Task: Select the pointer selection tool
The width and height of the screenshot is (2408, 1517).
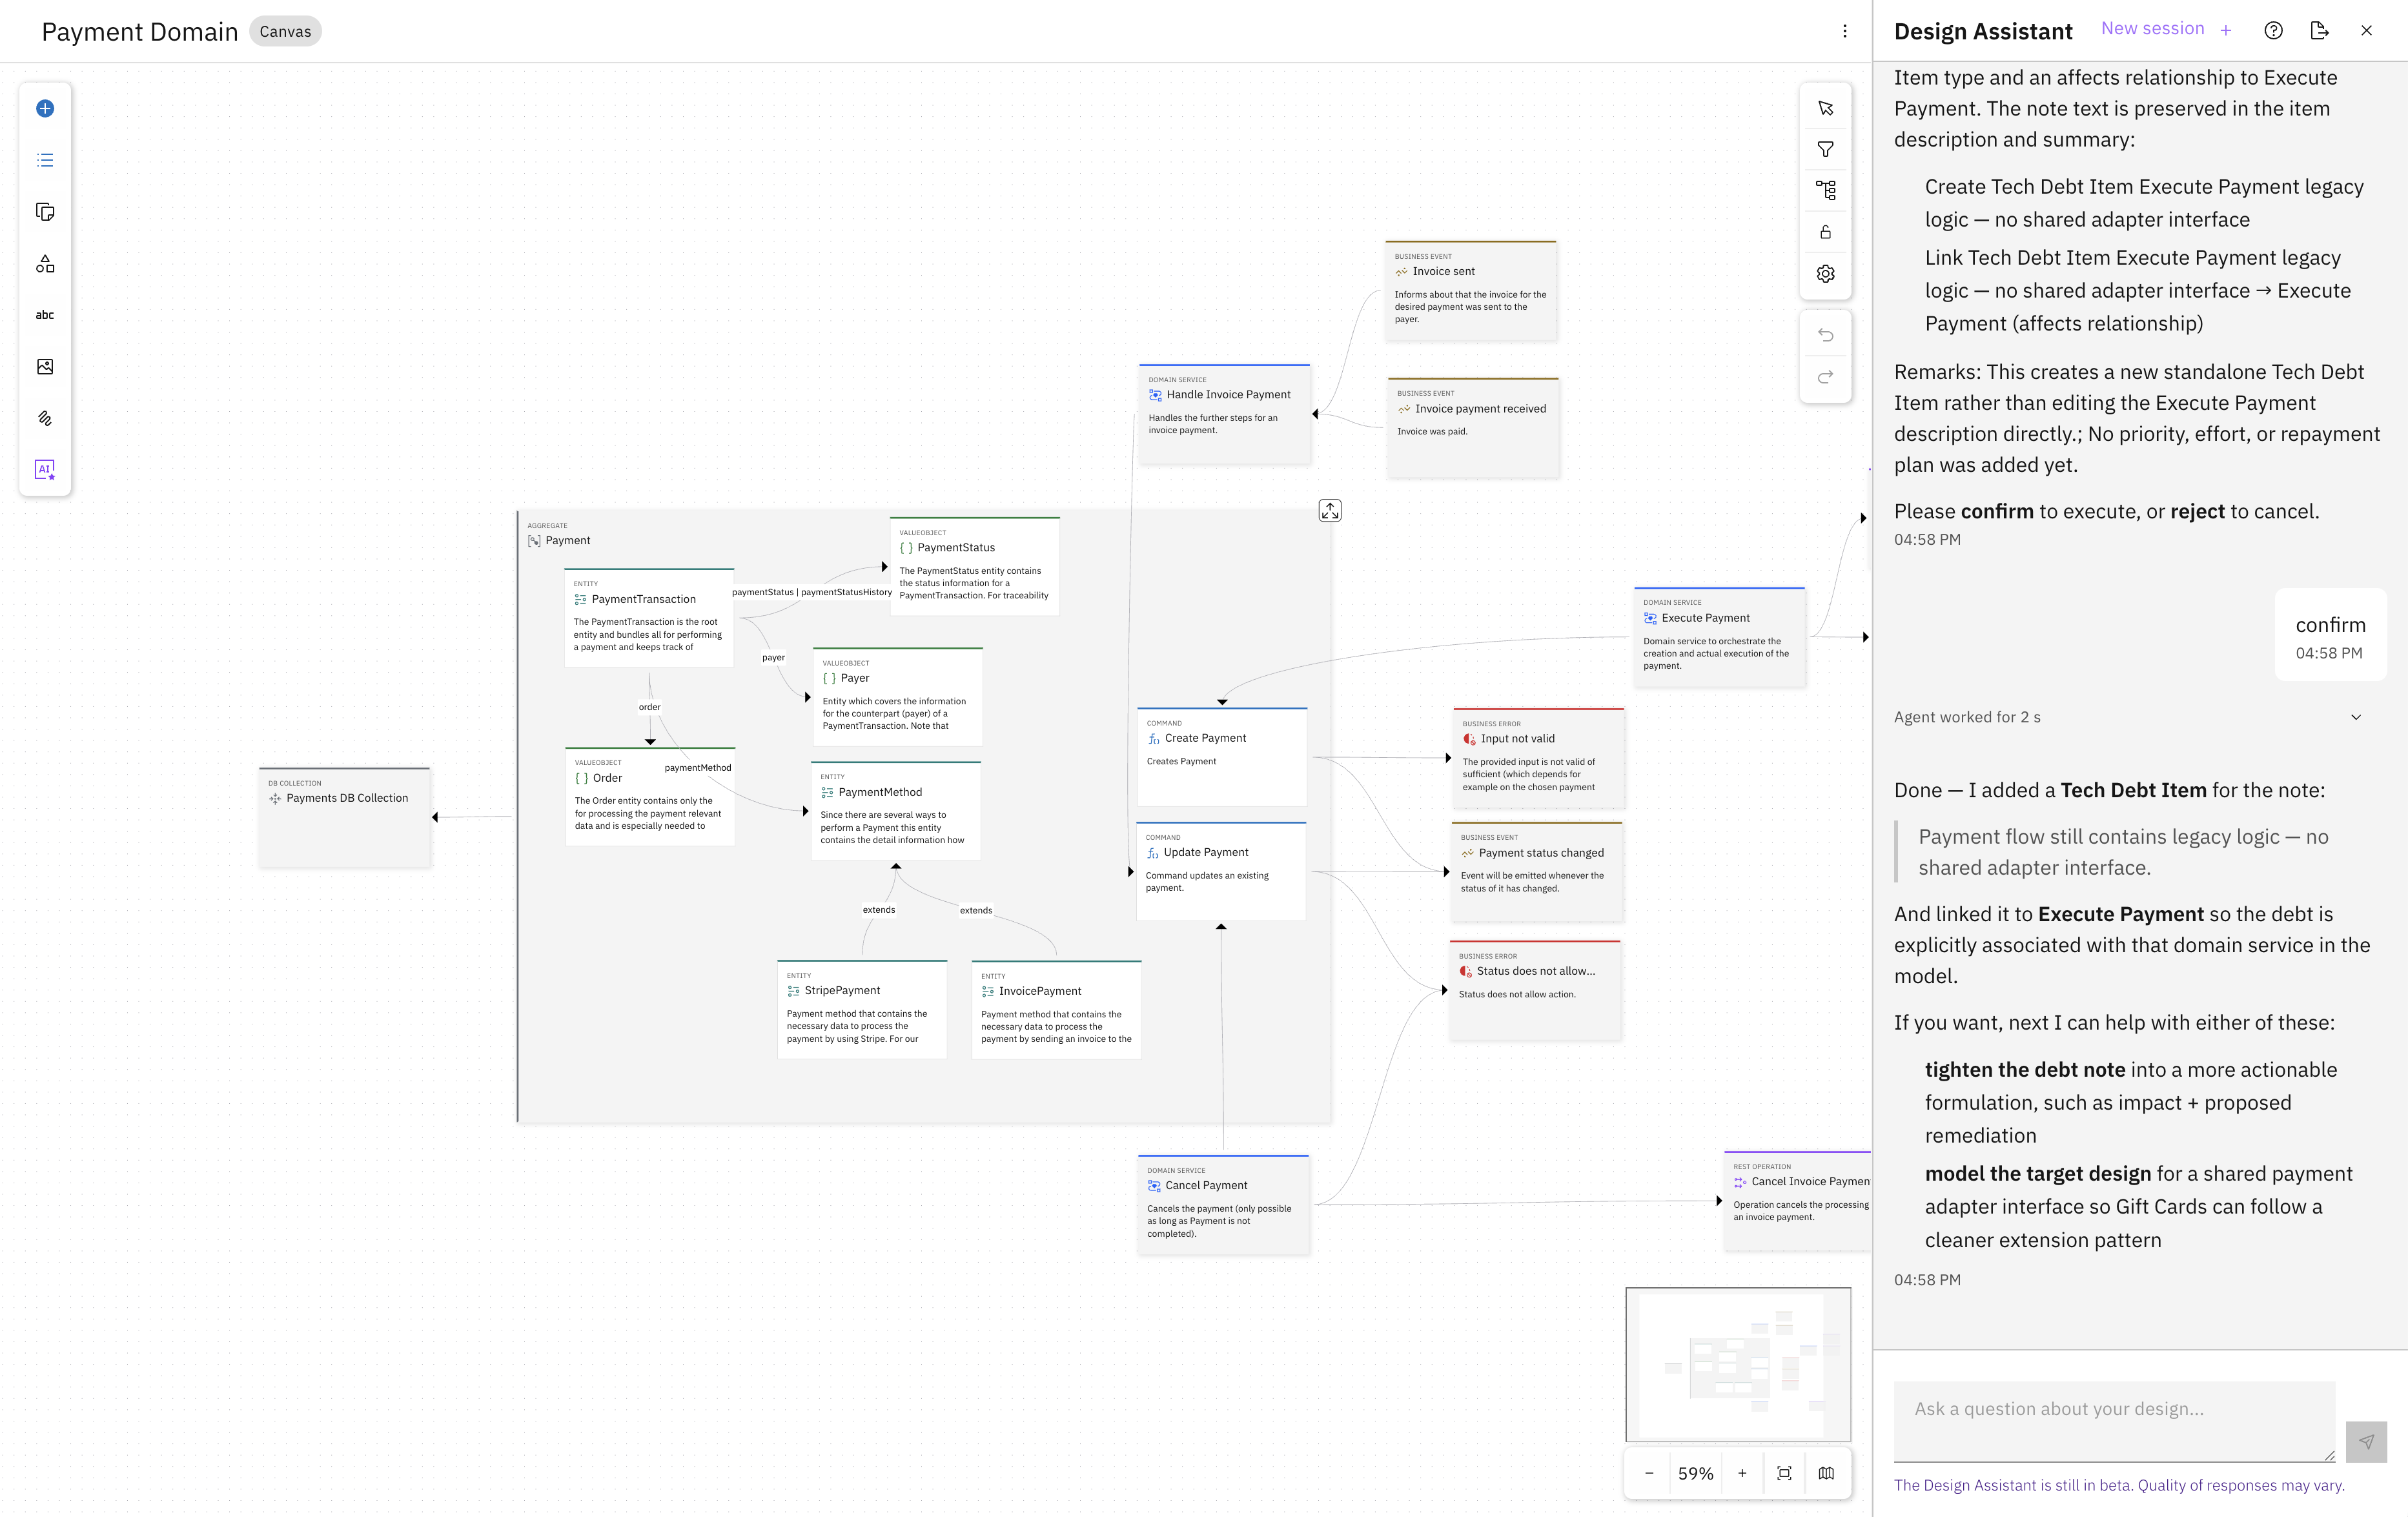Action: click(1825, 108)
